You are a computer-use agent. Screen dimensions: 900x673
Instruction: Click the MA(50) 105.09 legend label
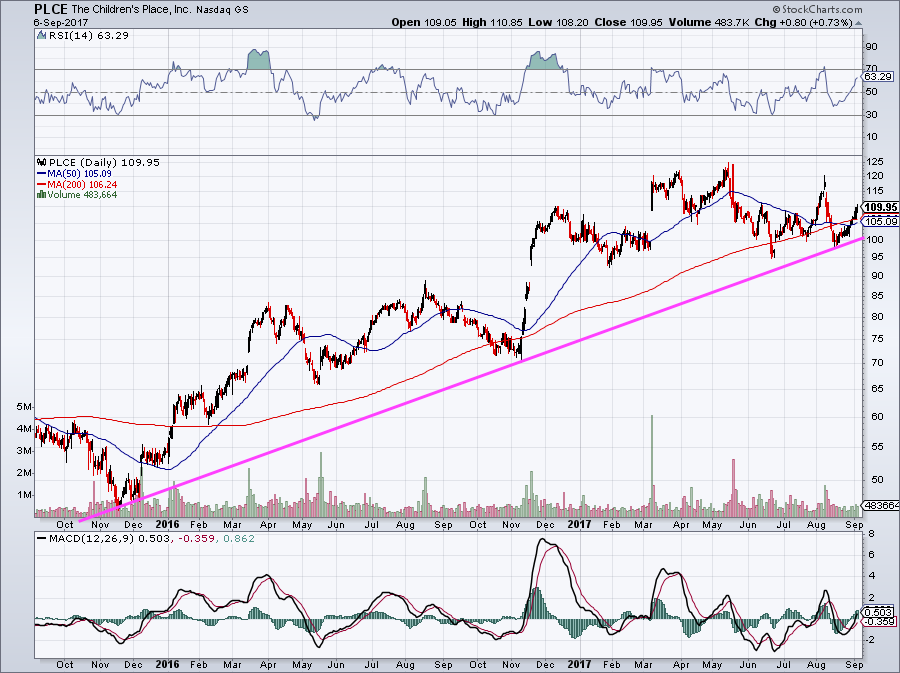tap(80, 173)
